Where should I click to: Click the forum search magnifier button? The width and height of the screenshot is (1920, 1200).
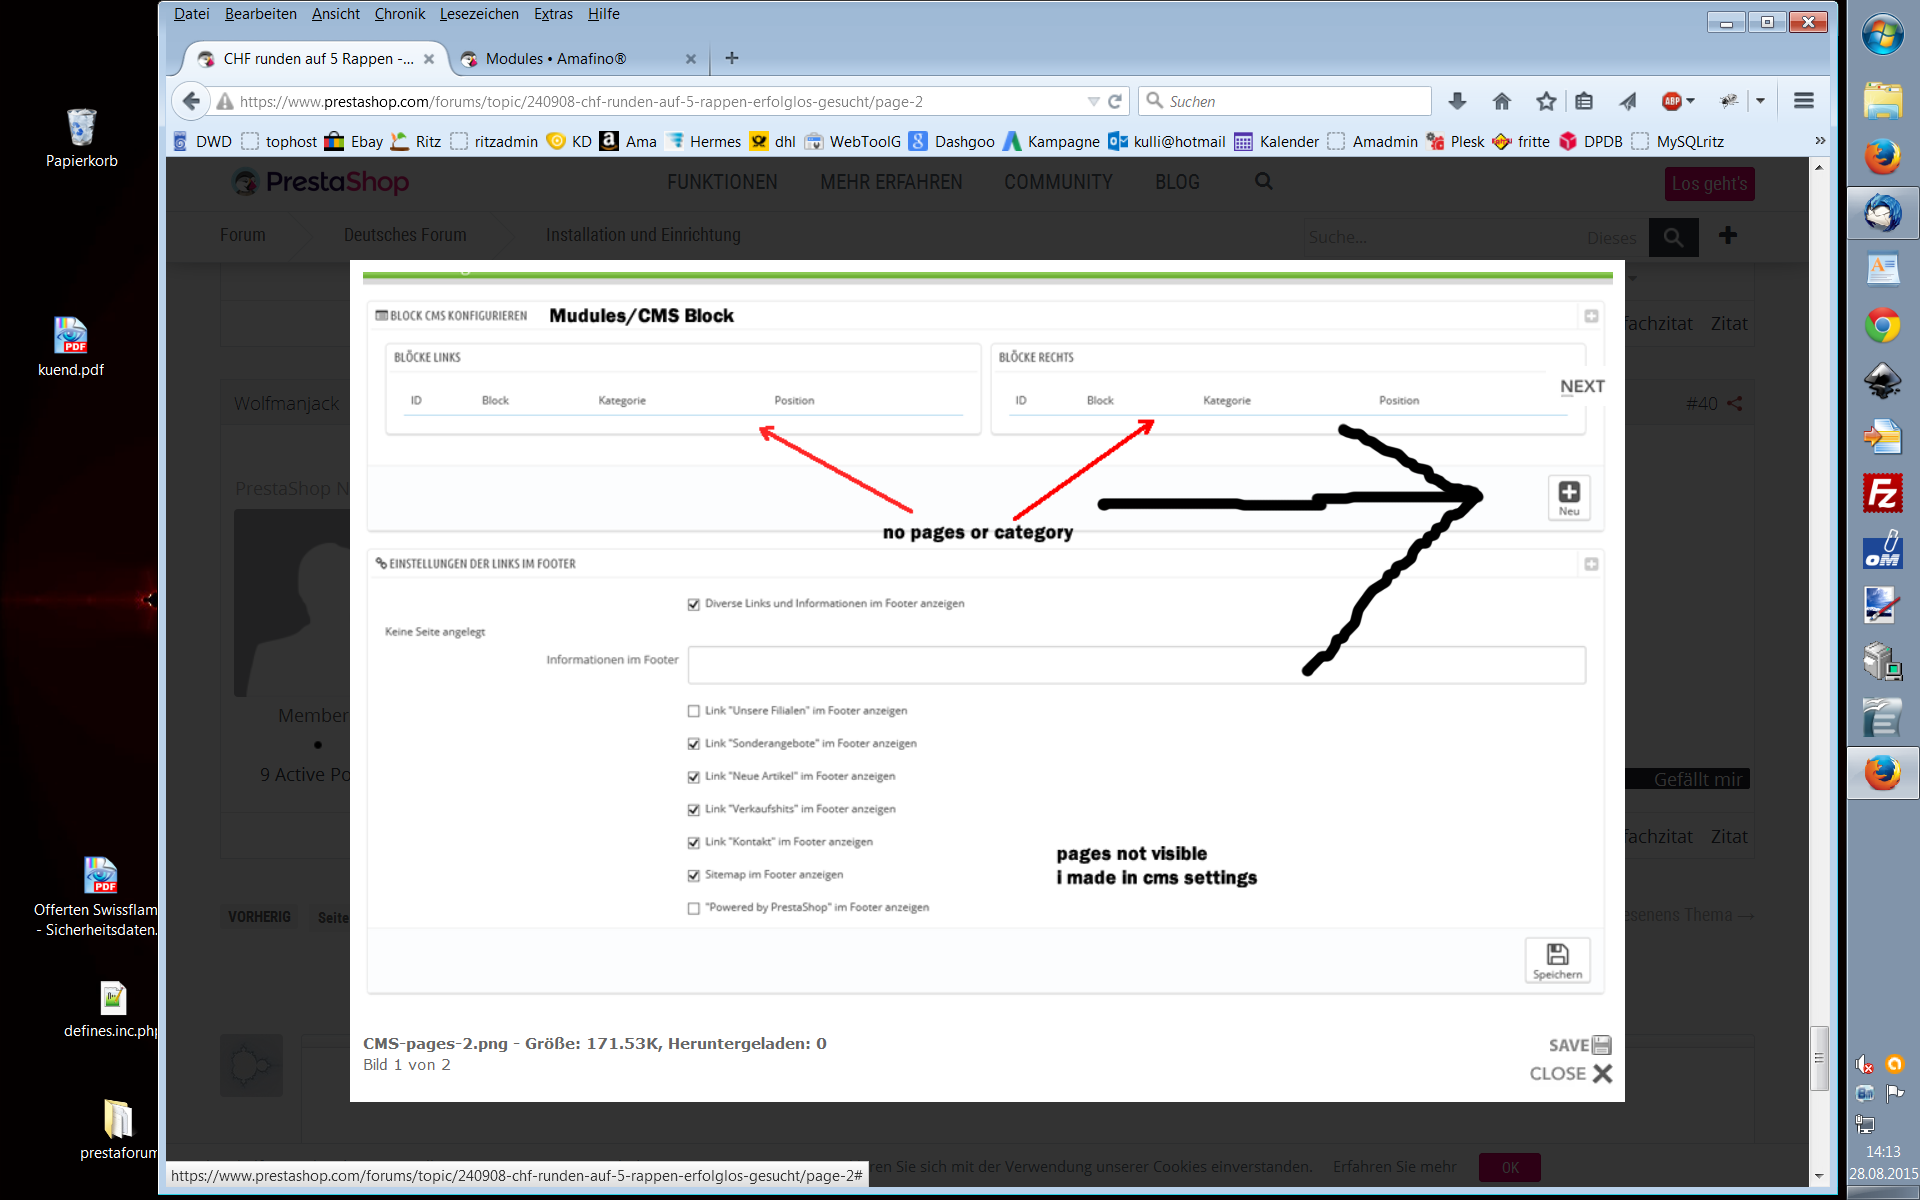click(x=1673, y=237)
